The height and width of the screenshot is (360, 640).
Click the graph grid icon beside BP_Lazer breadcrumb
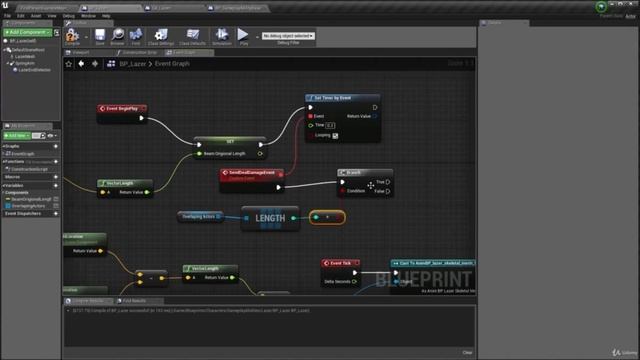point(111,64)
